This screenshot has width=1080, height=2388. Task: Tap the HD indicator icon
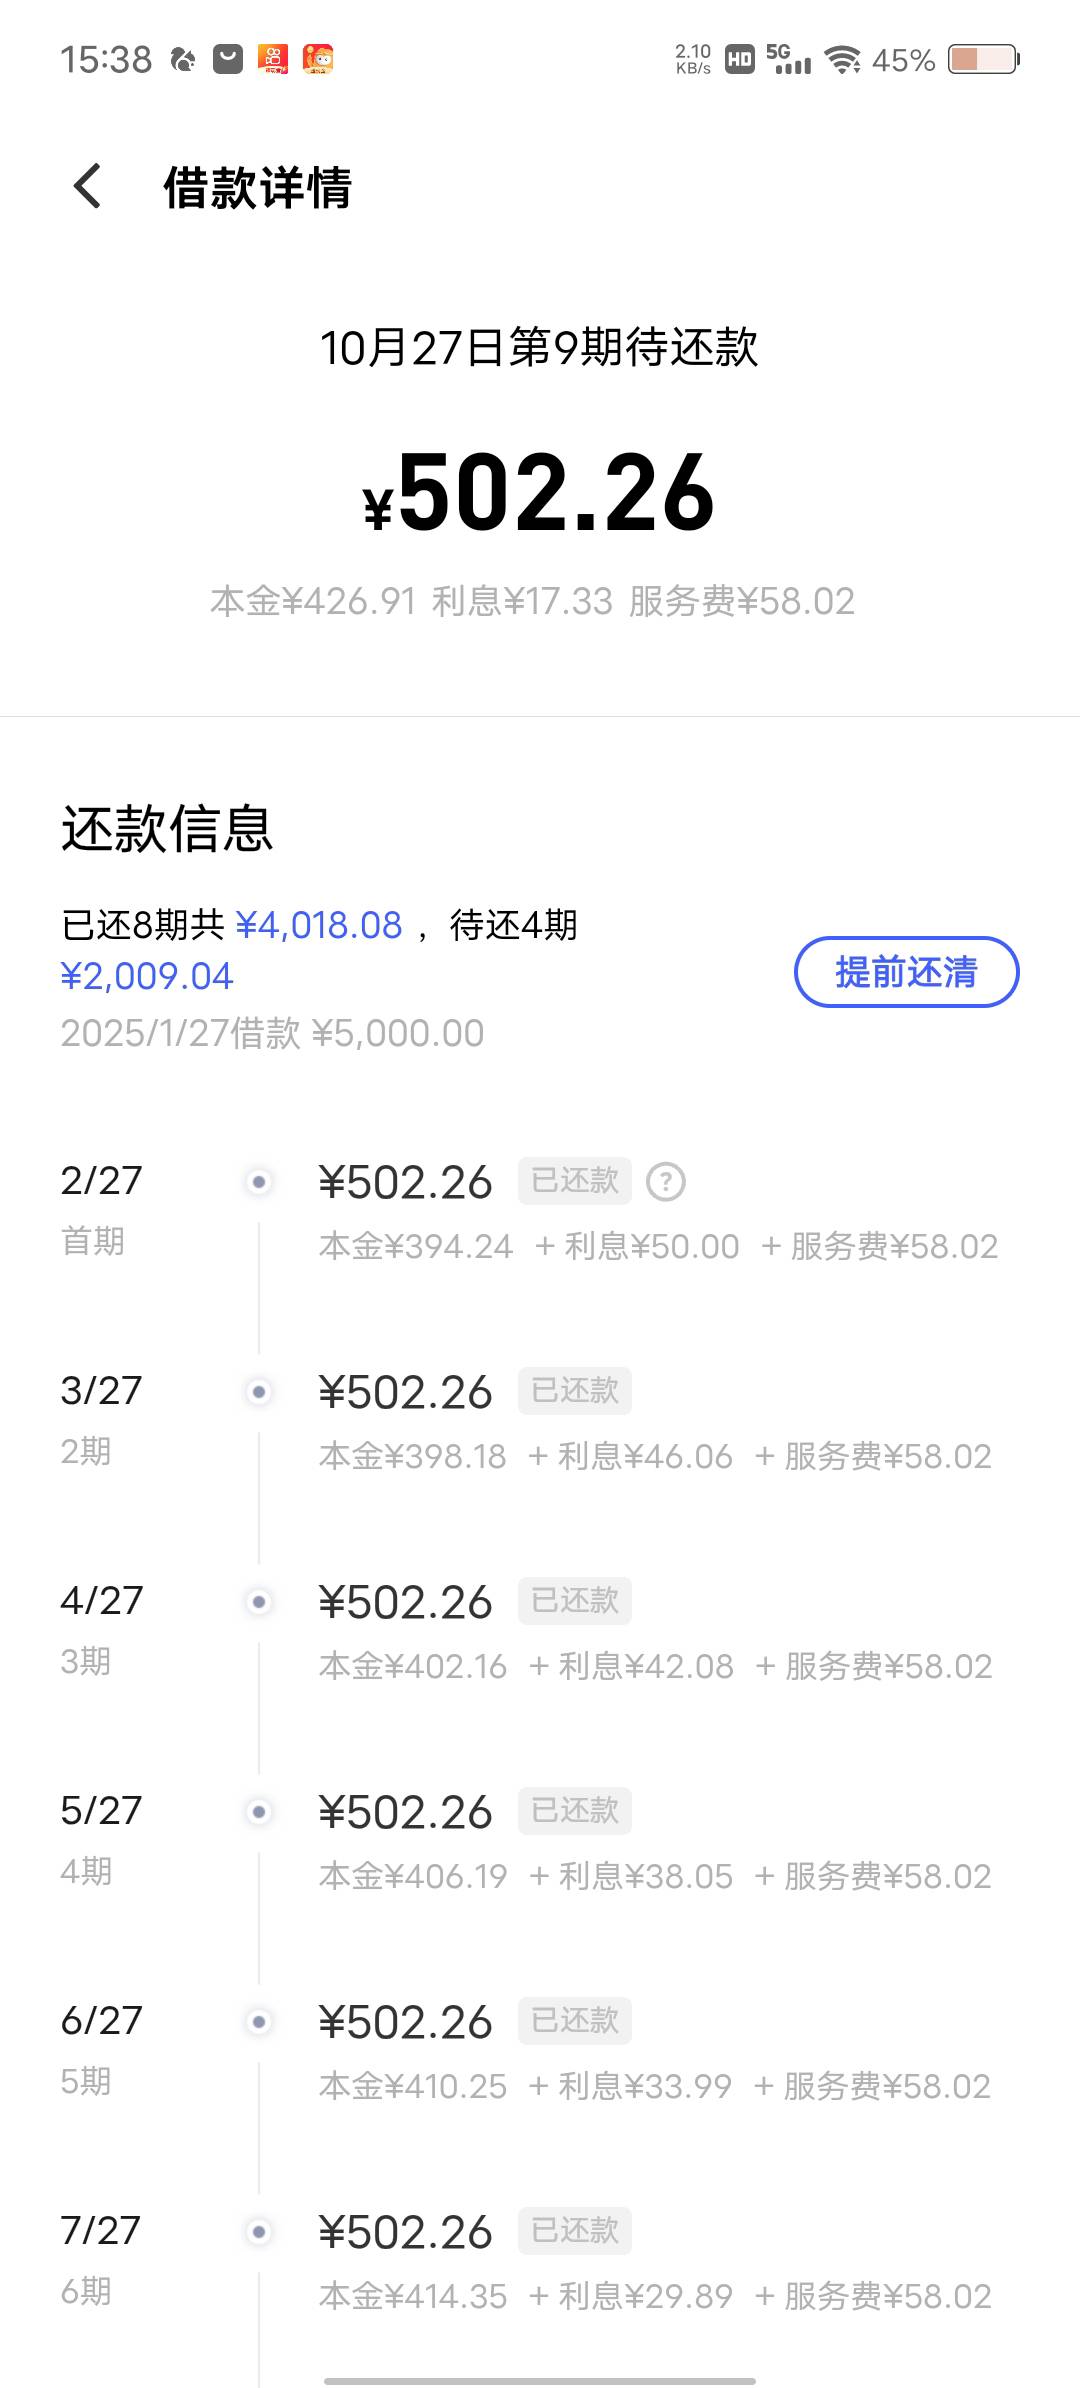740,60
